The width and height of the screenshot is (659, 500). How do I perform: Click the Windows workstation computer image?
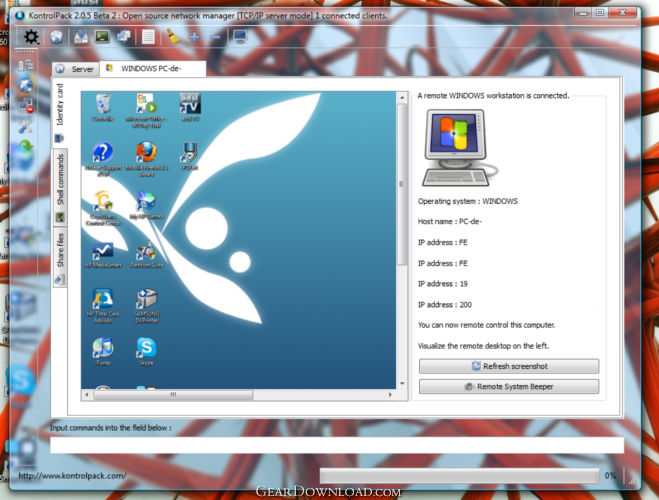[x=459, y=147]
